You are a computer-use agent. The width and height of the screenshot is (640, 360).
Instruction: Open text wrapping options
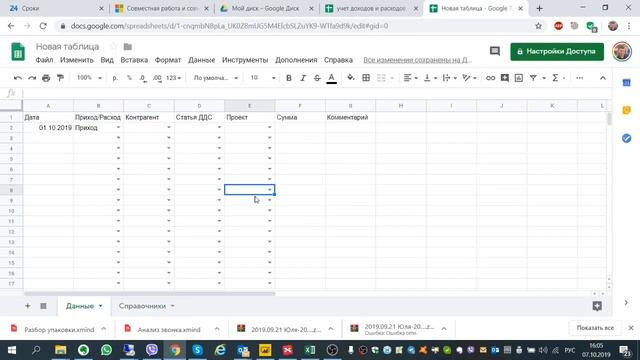(x=449, y=78)
